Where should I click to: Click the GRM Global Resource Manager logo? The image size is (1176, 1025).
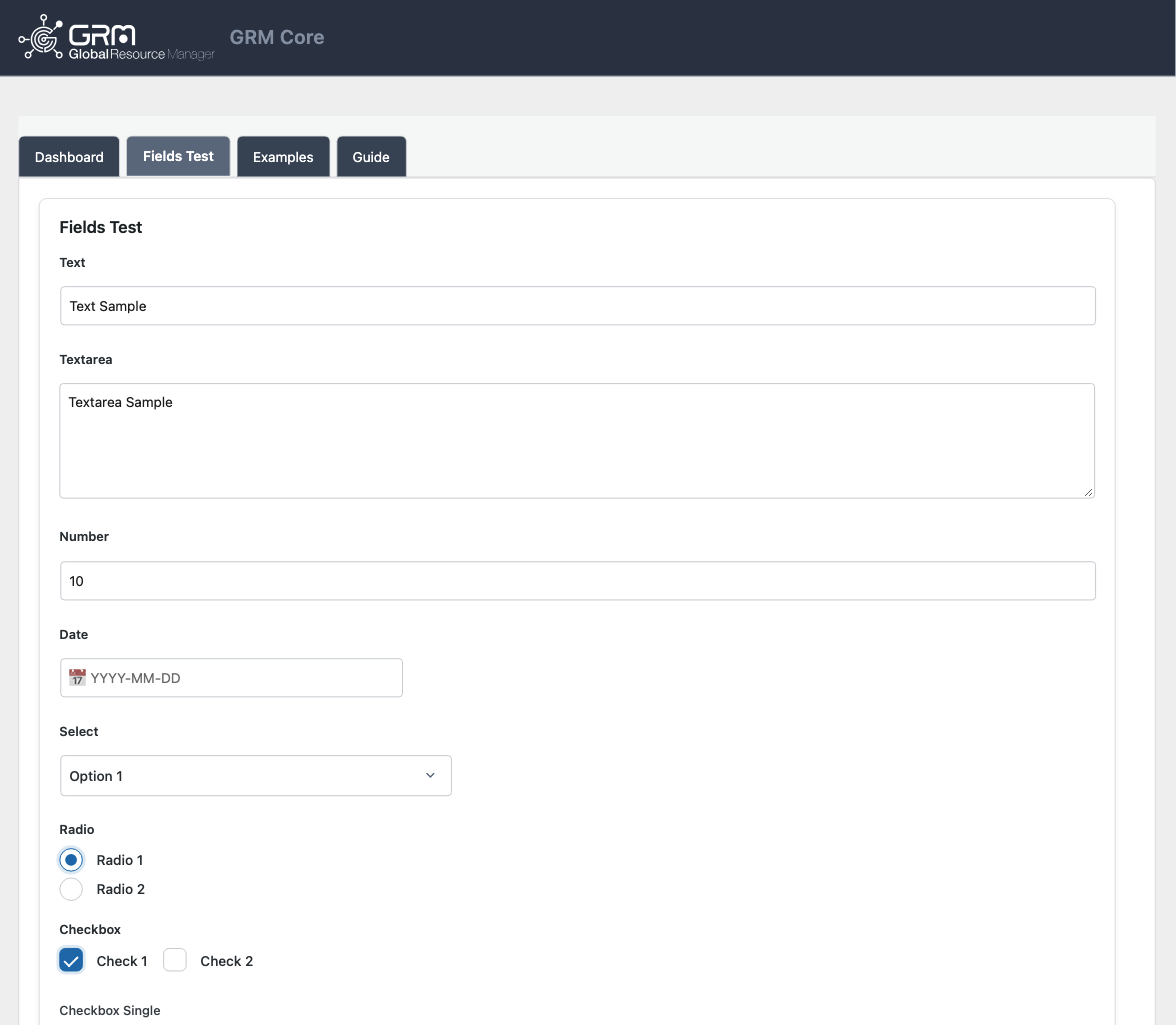tap(116, 37)
